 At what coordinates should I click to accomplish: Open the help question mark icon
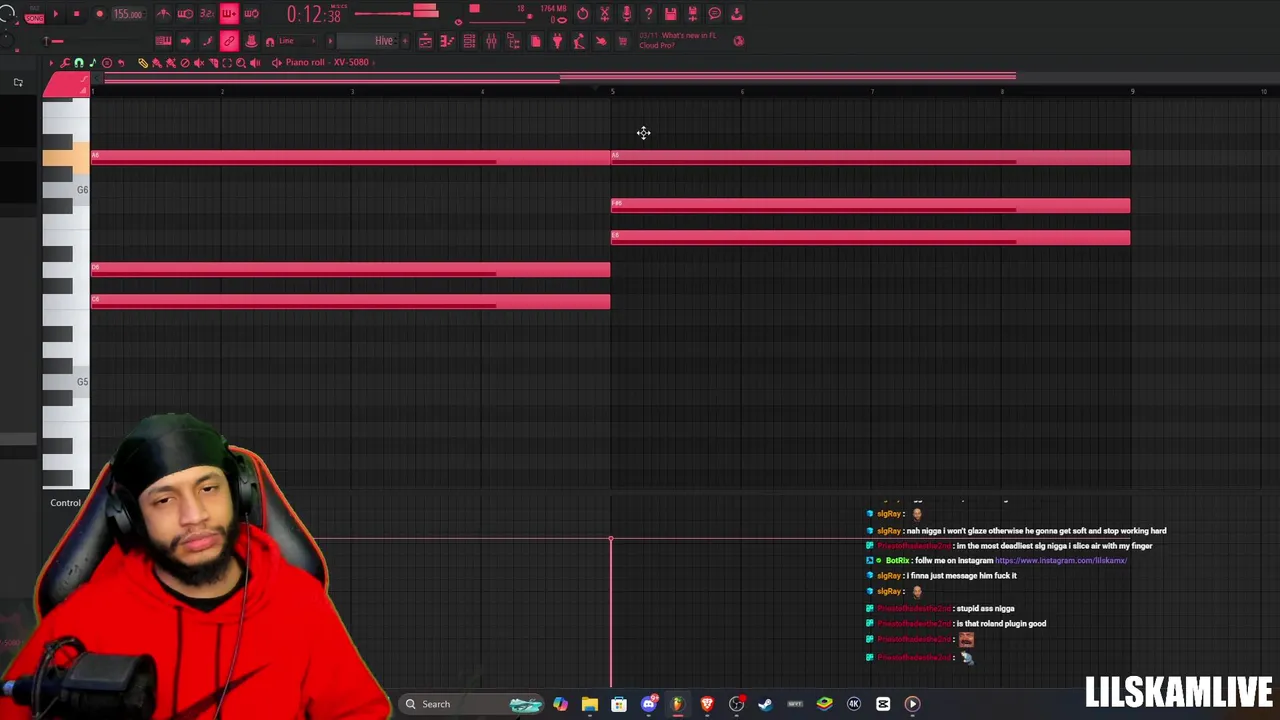(648, 14)
